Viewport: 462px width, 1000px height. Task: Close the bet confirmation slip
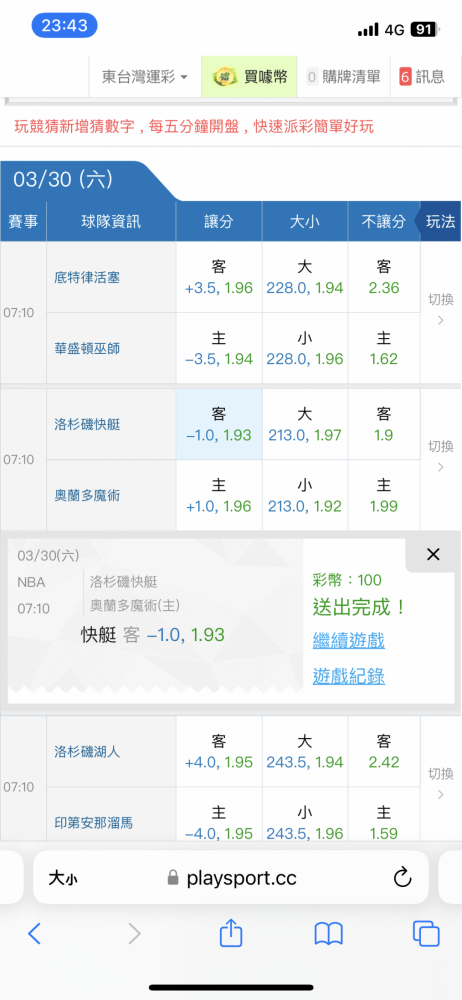click(433, 555)
